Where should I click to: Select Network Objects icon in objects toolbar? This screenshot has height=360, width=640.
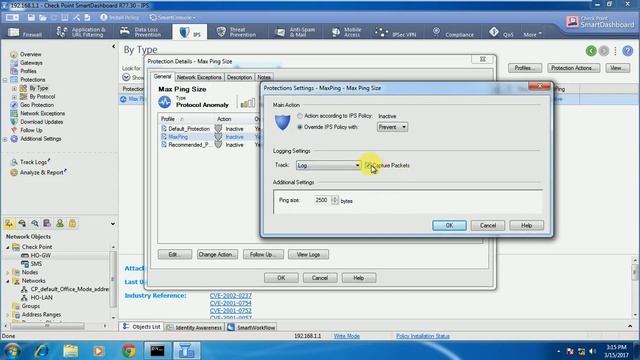(9, 224)
